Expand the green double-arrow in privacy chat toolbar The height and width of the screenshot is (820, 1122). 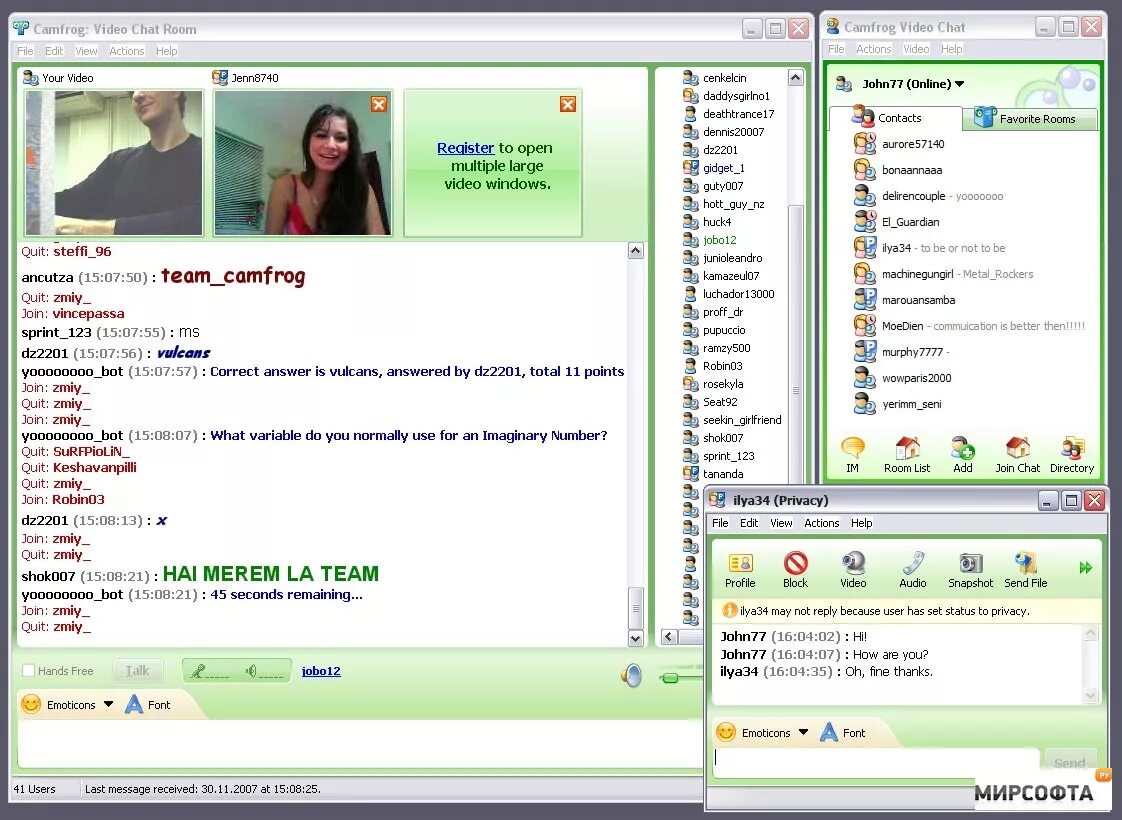pos(1087,565)
